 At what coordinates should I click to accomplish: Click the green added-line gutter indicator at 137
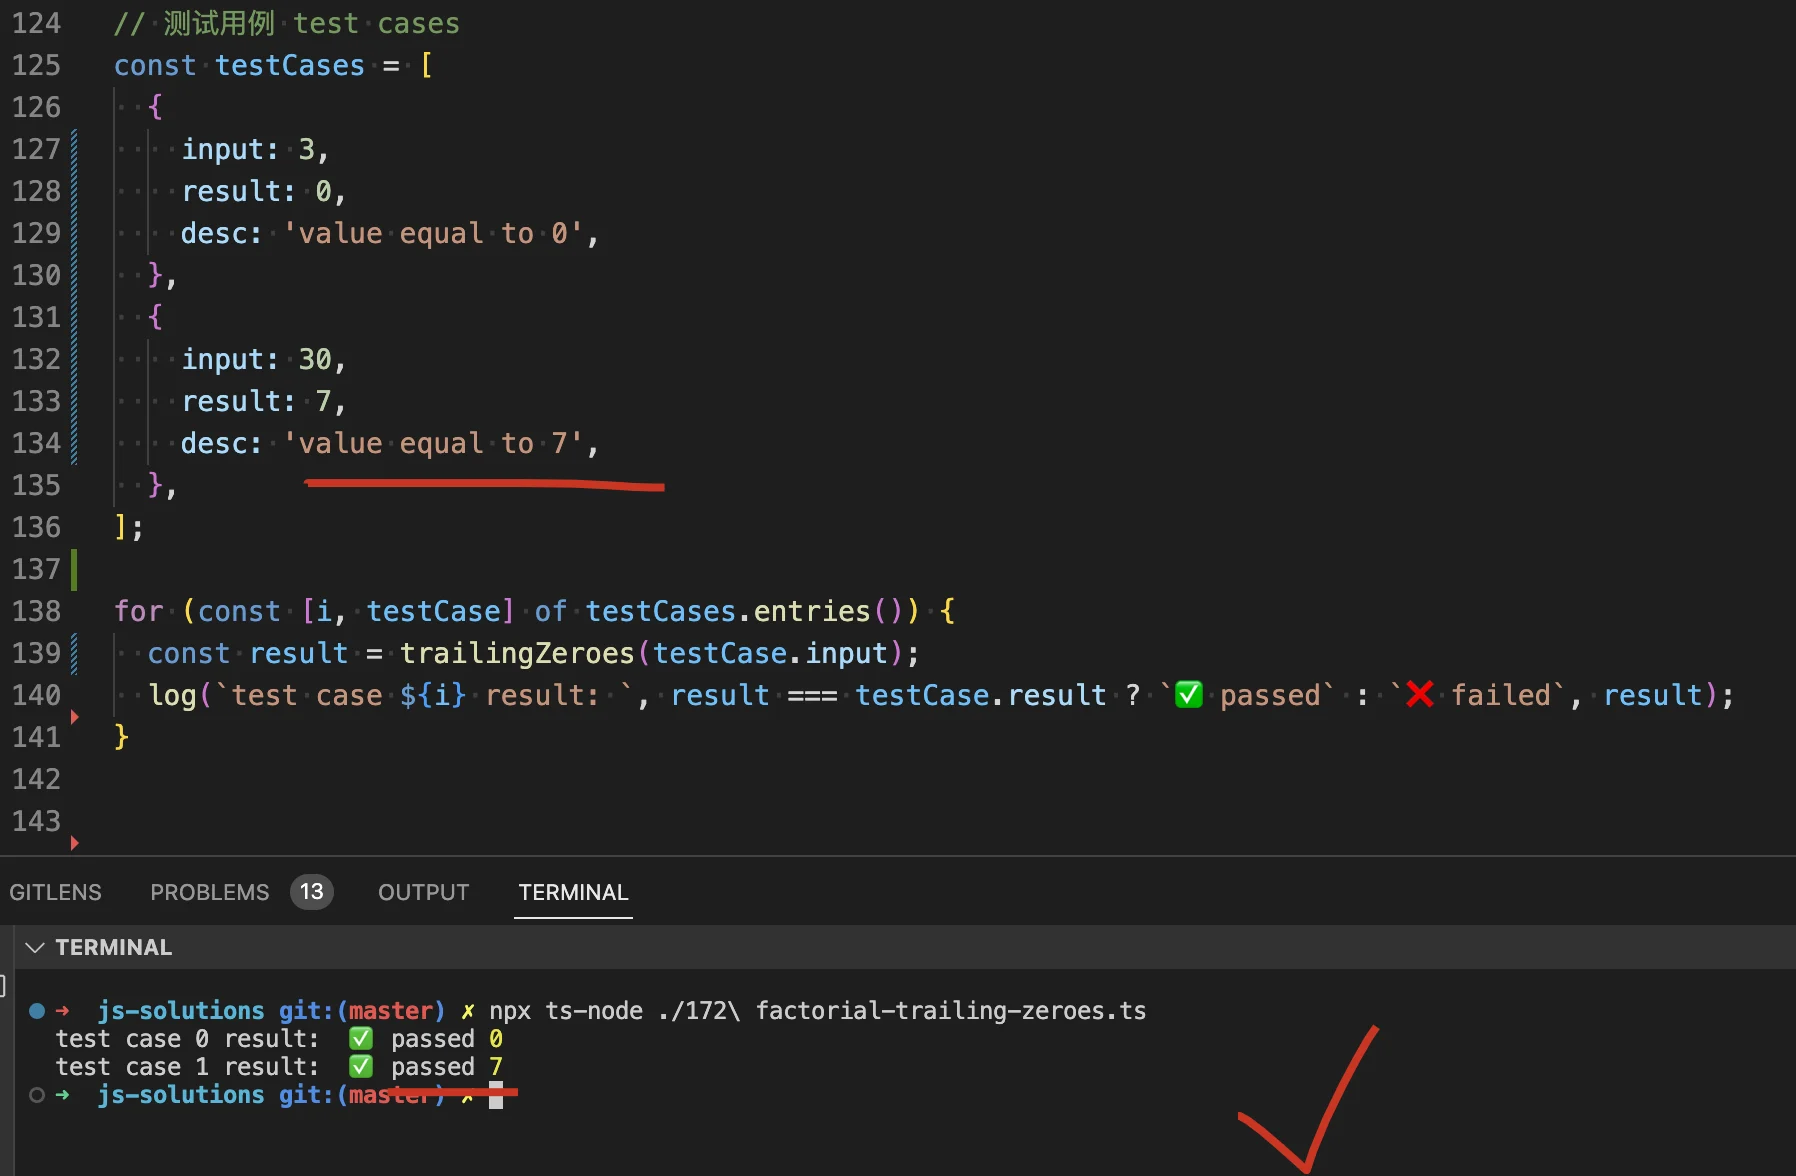pos(74,569)
